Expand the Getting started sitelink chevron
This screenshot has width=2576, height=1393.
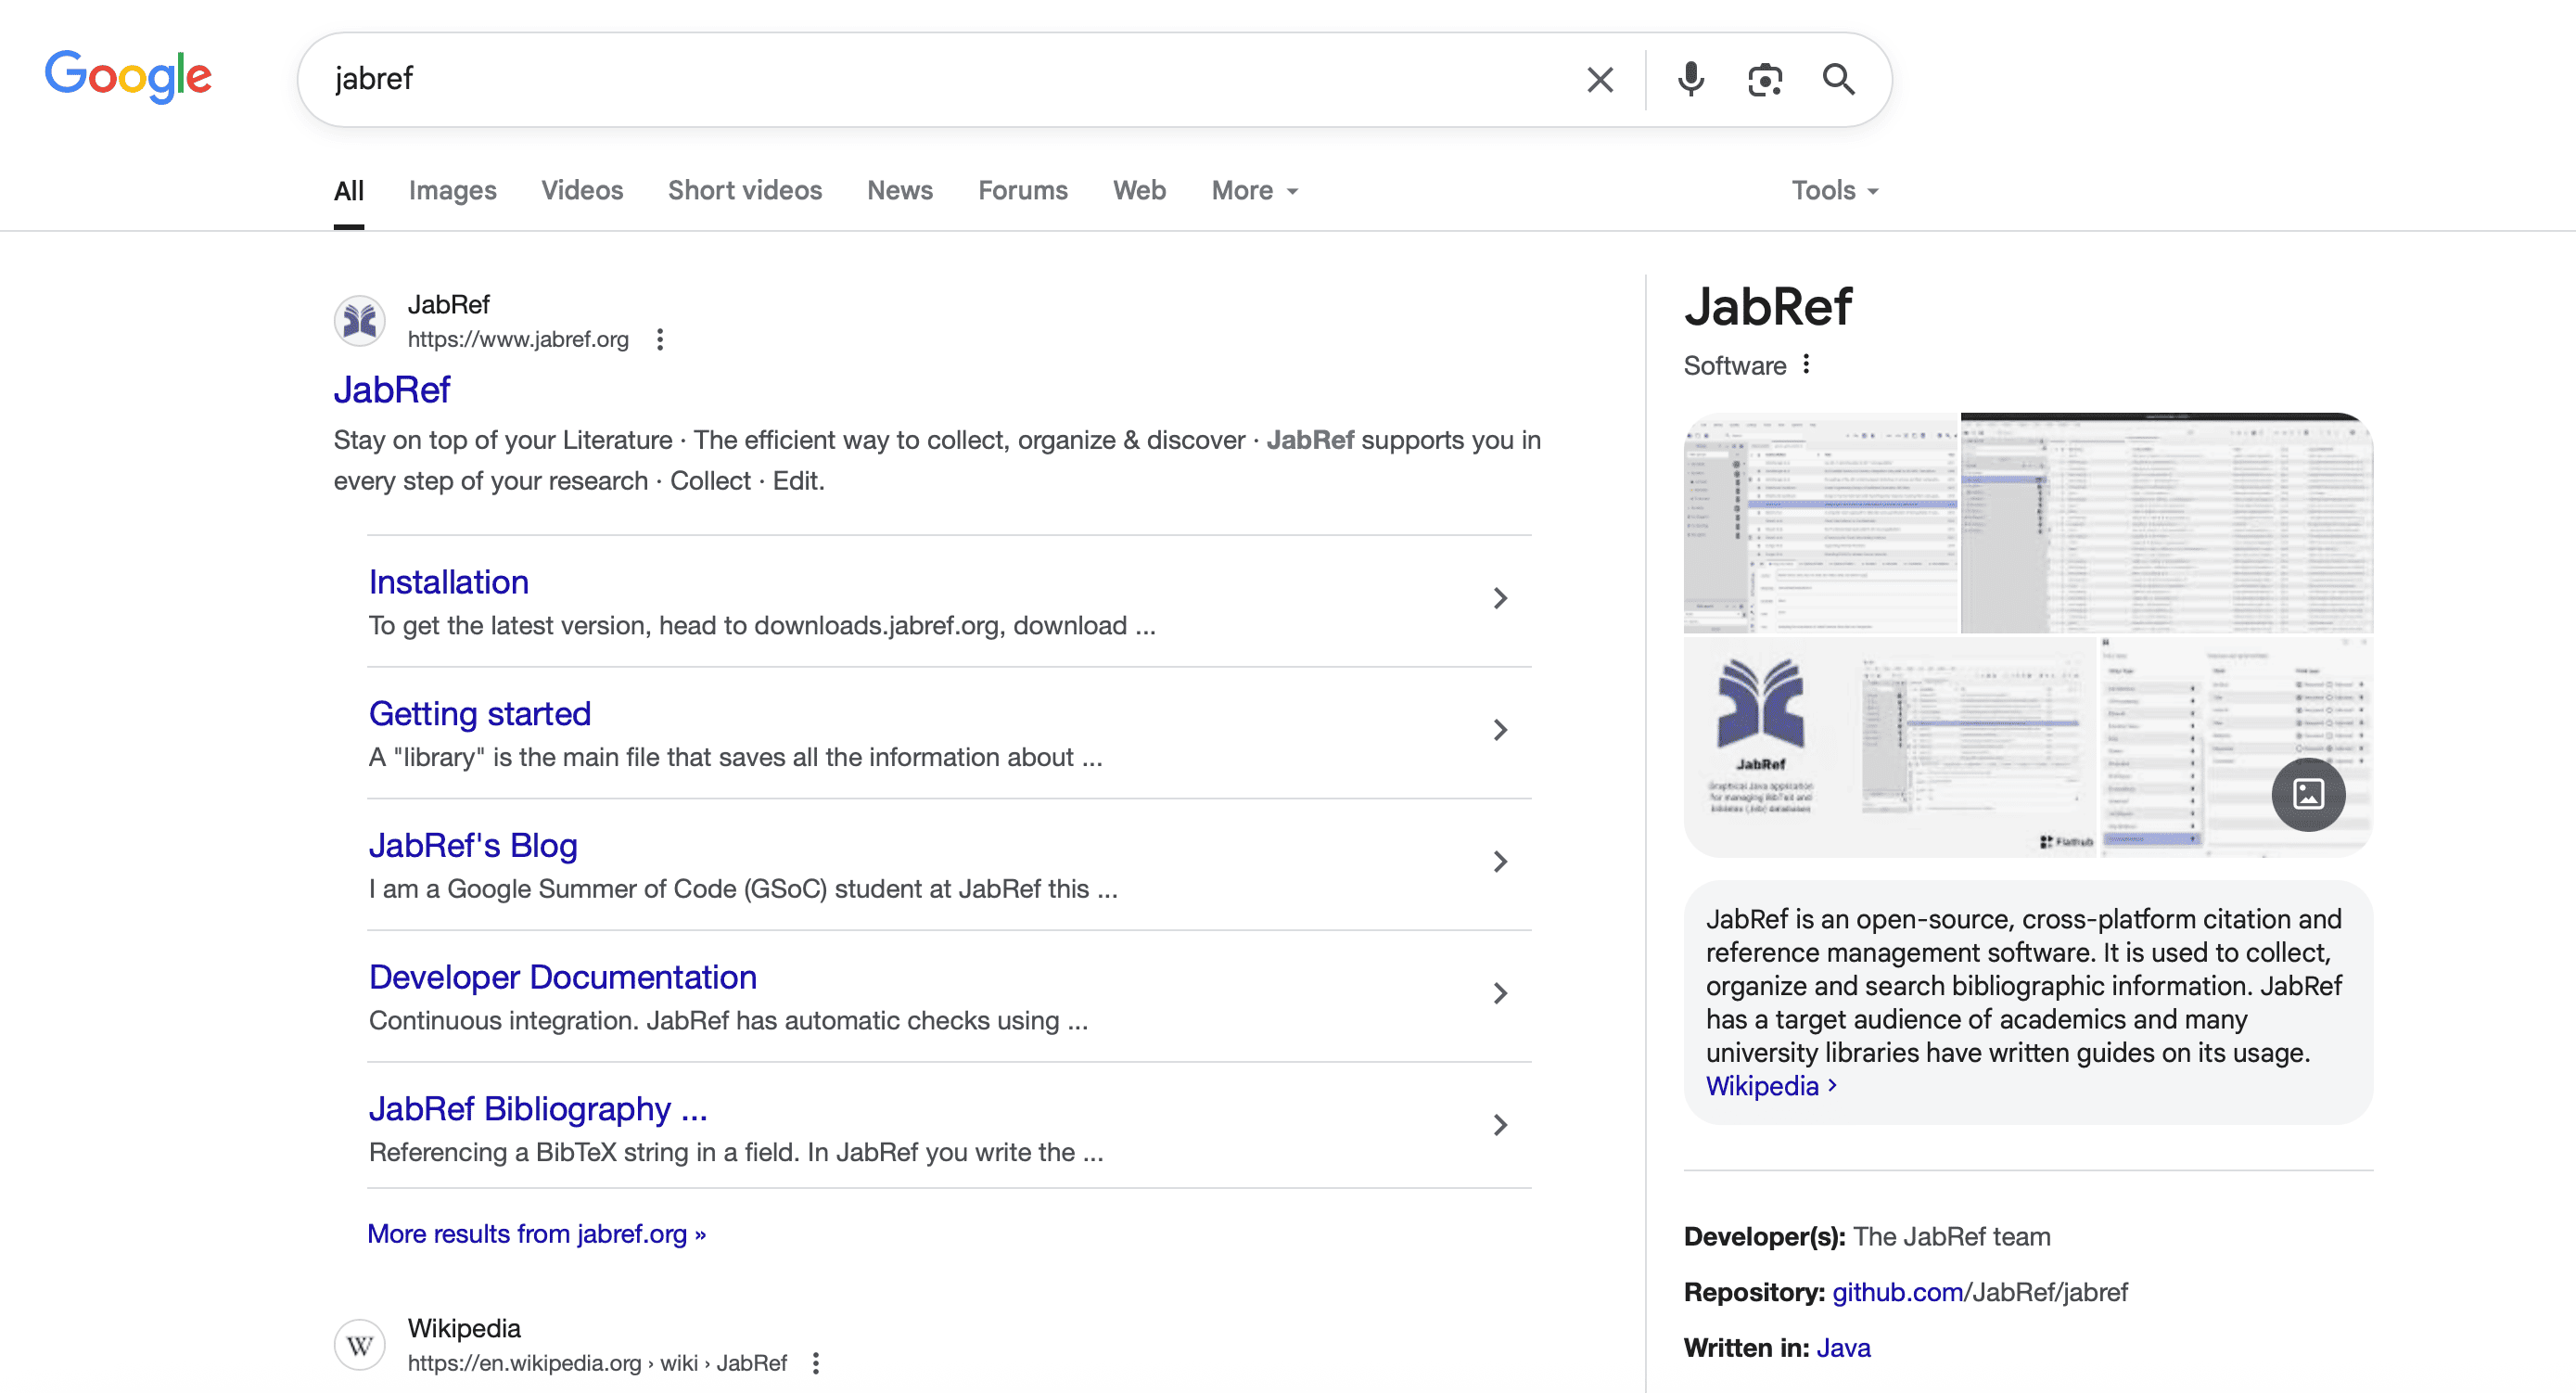(x=1500, y=730)
